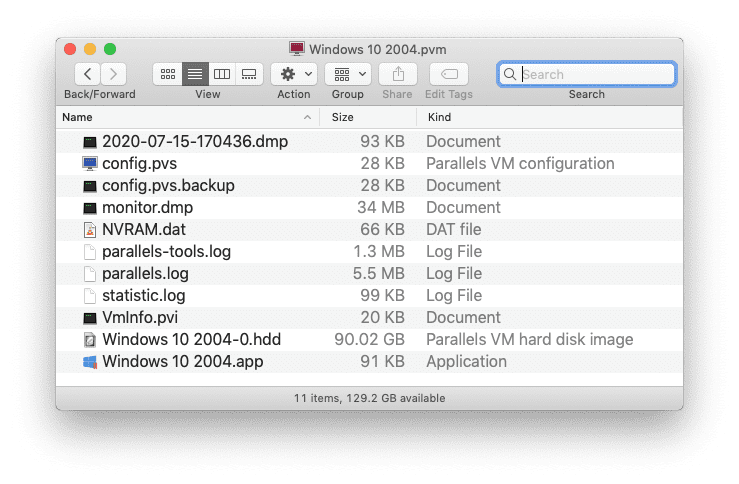Click the config.pvs file icon
This screenshot has height=484, width=739.
coord(90,164)
